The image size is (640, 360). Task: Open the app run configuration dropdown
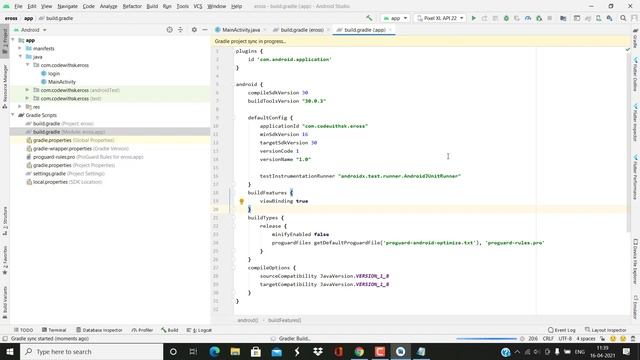pyautogui.click(x=395, y=18)
